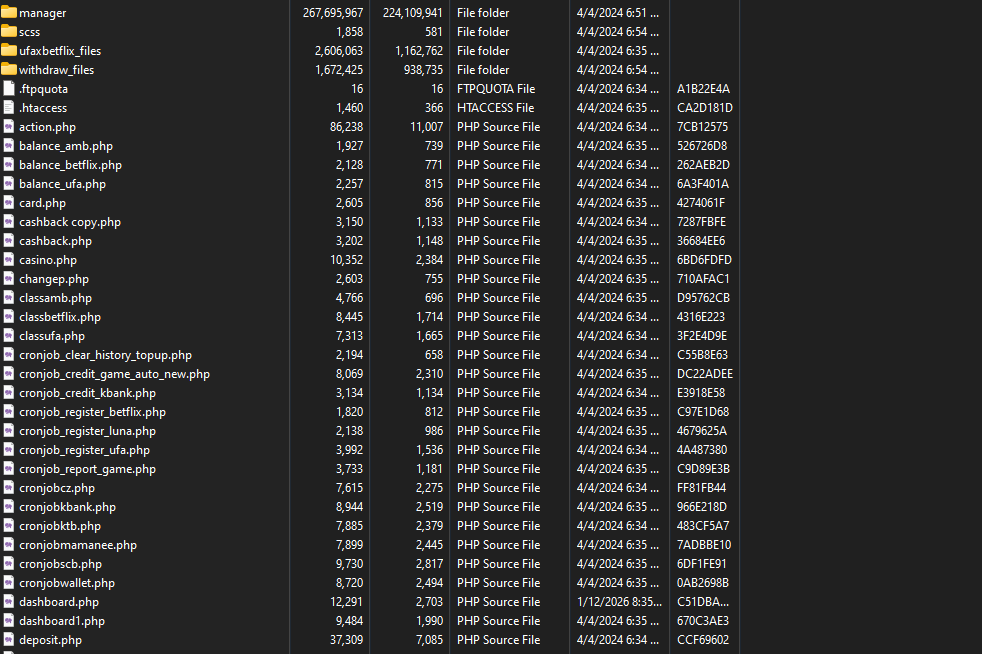Image resolution: width=982 pixels, height=654 pixels.
Task: Click the withdraw_files folder icon
Action: point(9,70)
